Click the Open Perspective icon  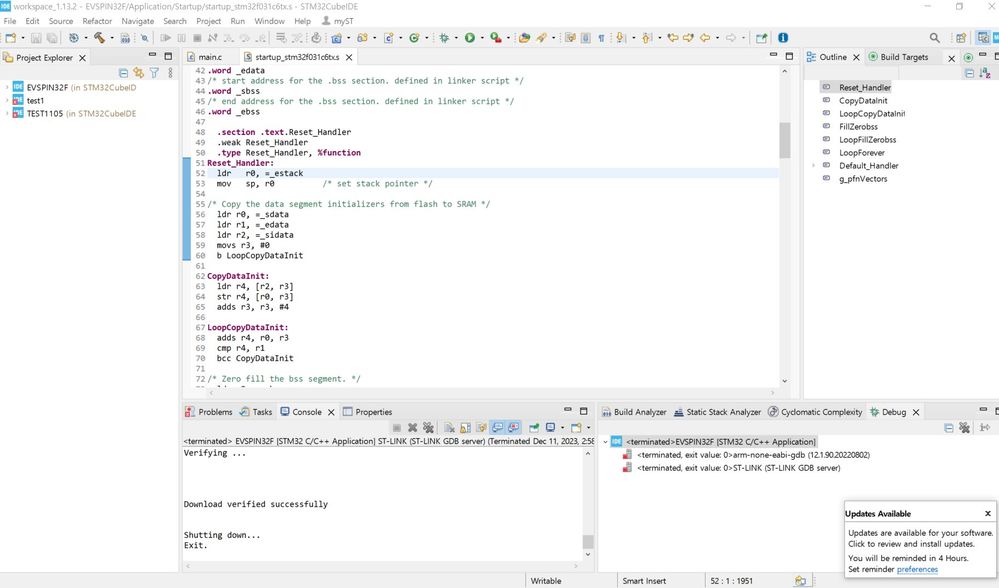961,38
